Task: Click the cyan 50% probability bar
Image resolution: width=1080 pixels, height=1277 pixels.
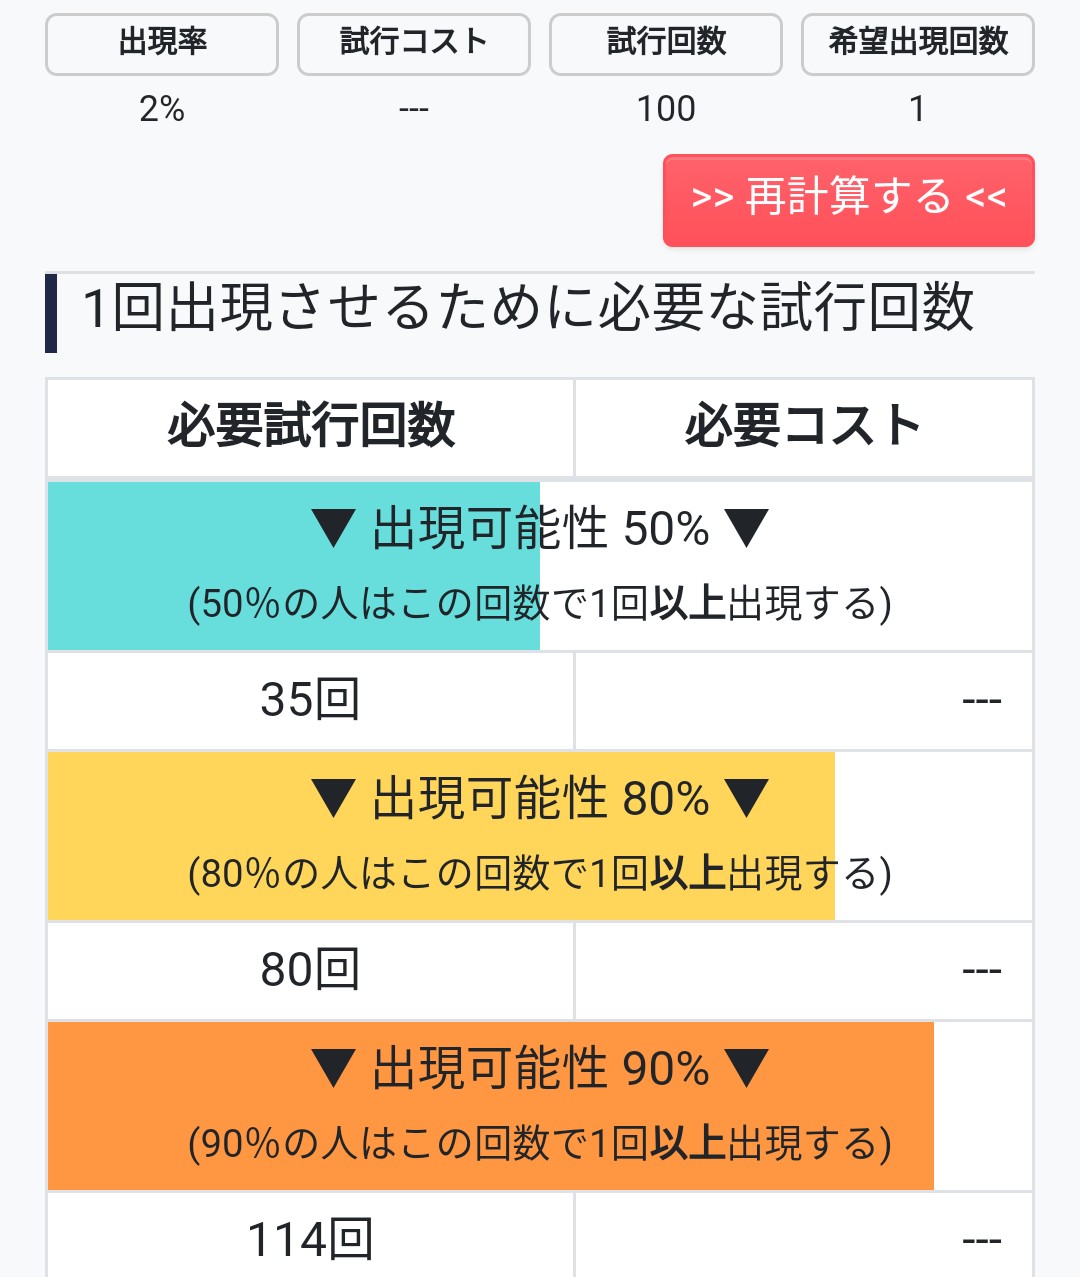Action: 294,566
